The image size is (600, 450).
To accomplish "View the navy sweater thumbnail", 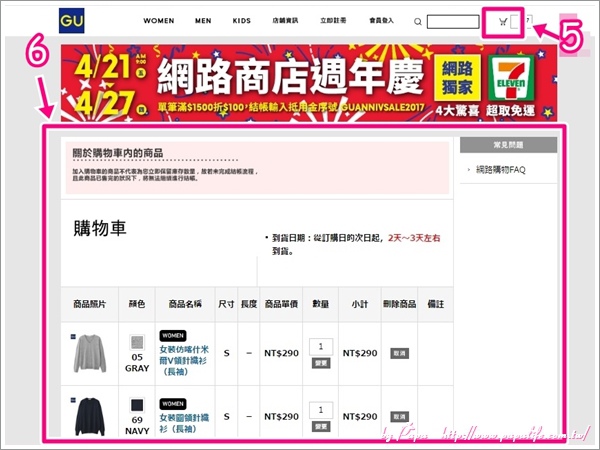I will (x=90, y=417).
